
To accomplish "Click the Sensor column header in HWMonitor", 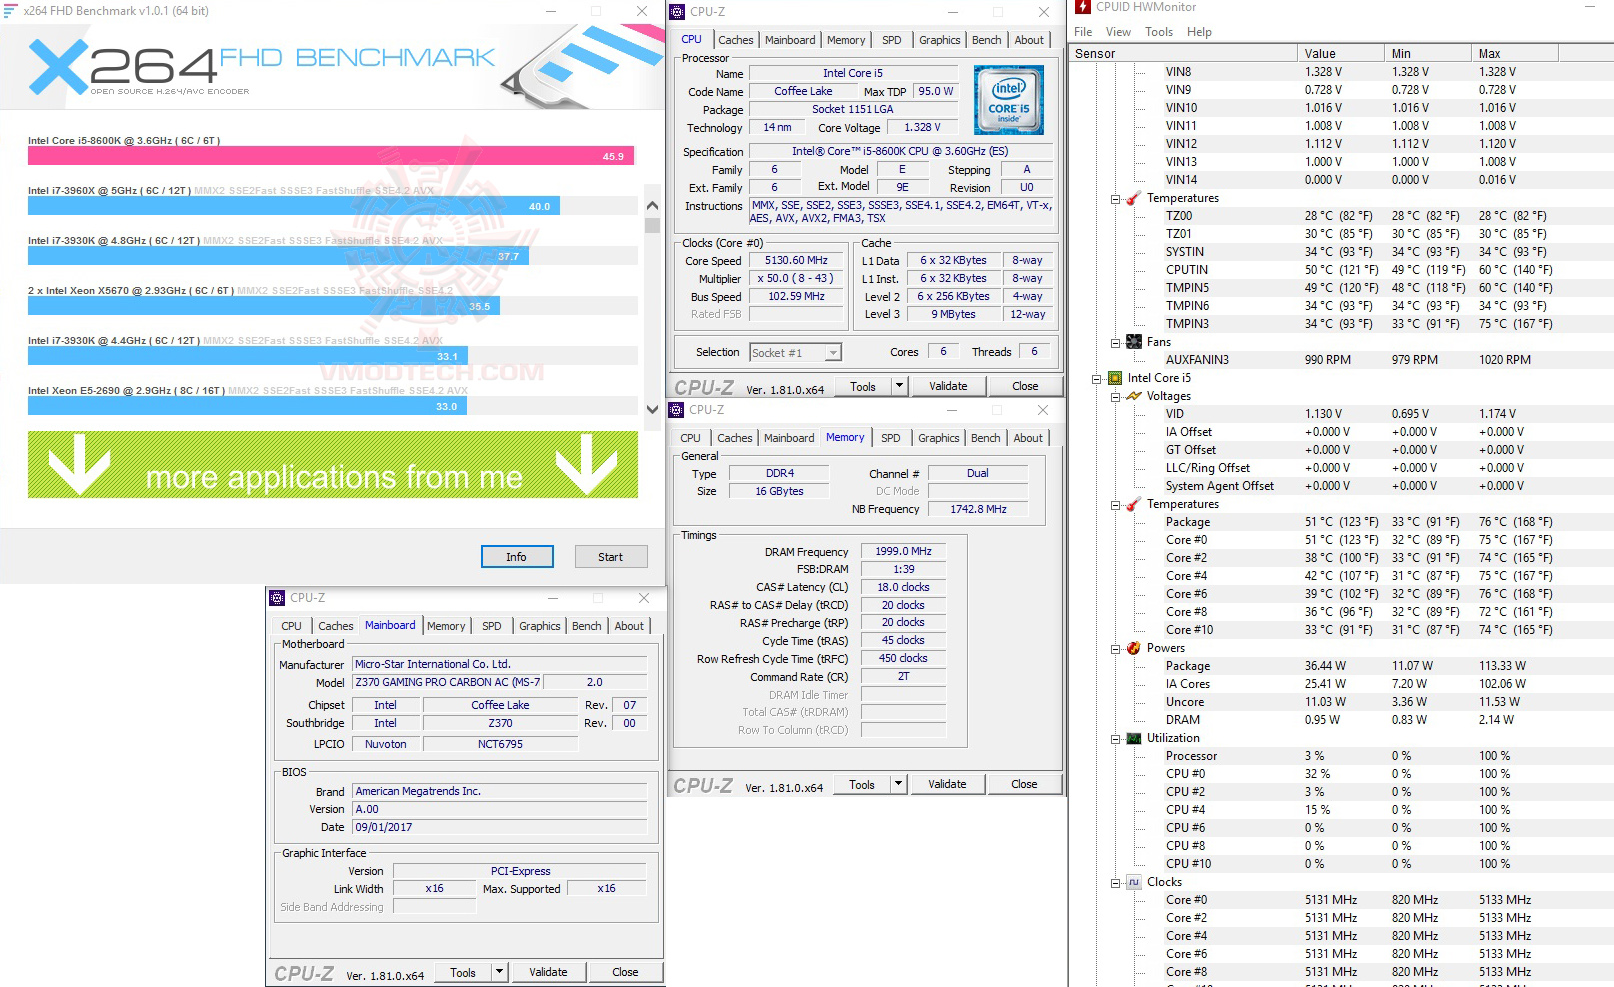I will coord(1183,54).
